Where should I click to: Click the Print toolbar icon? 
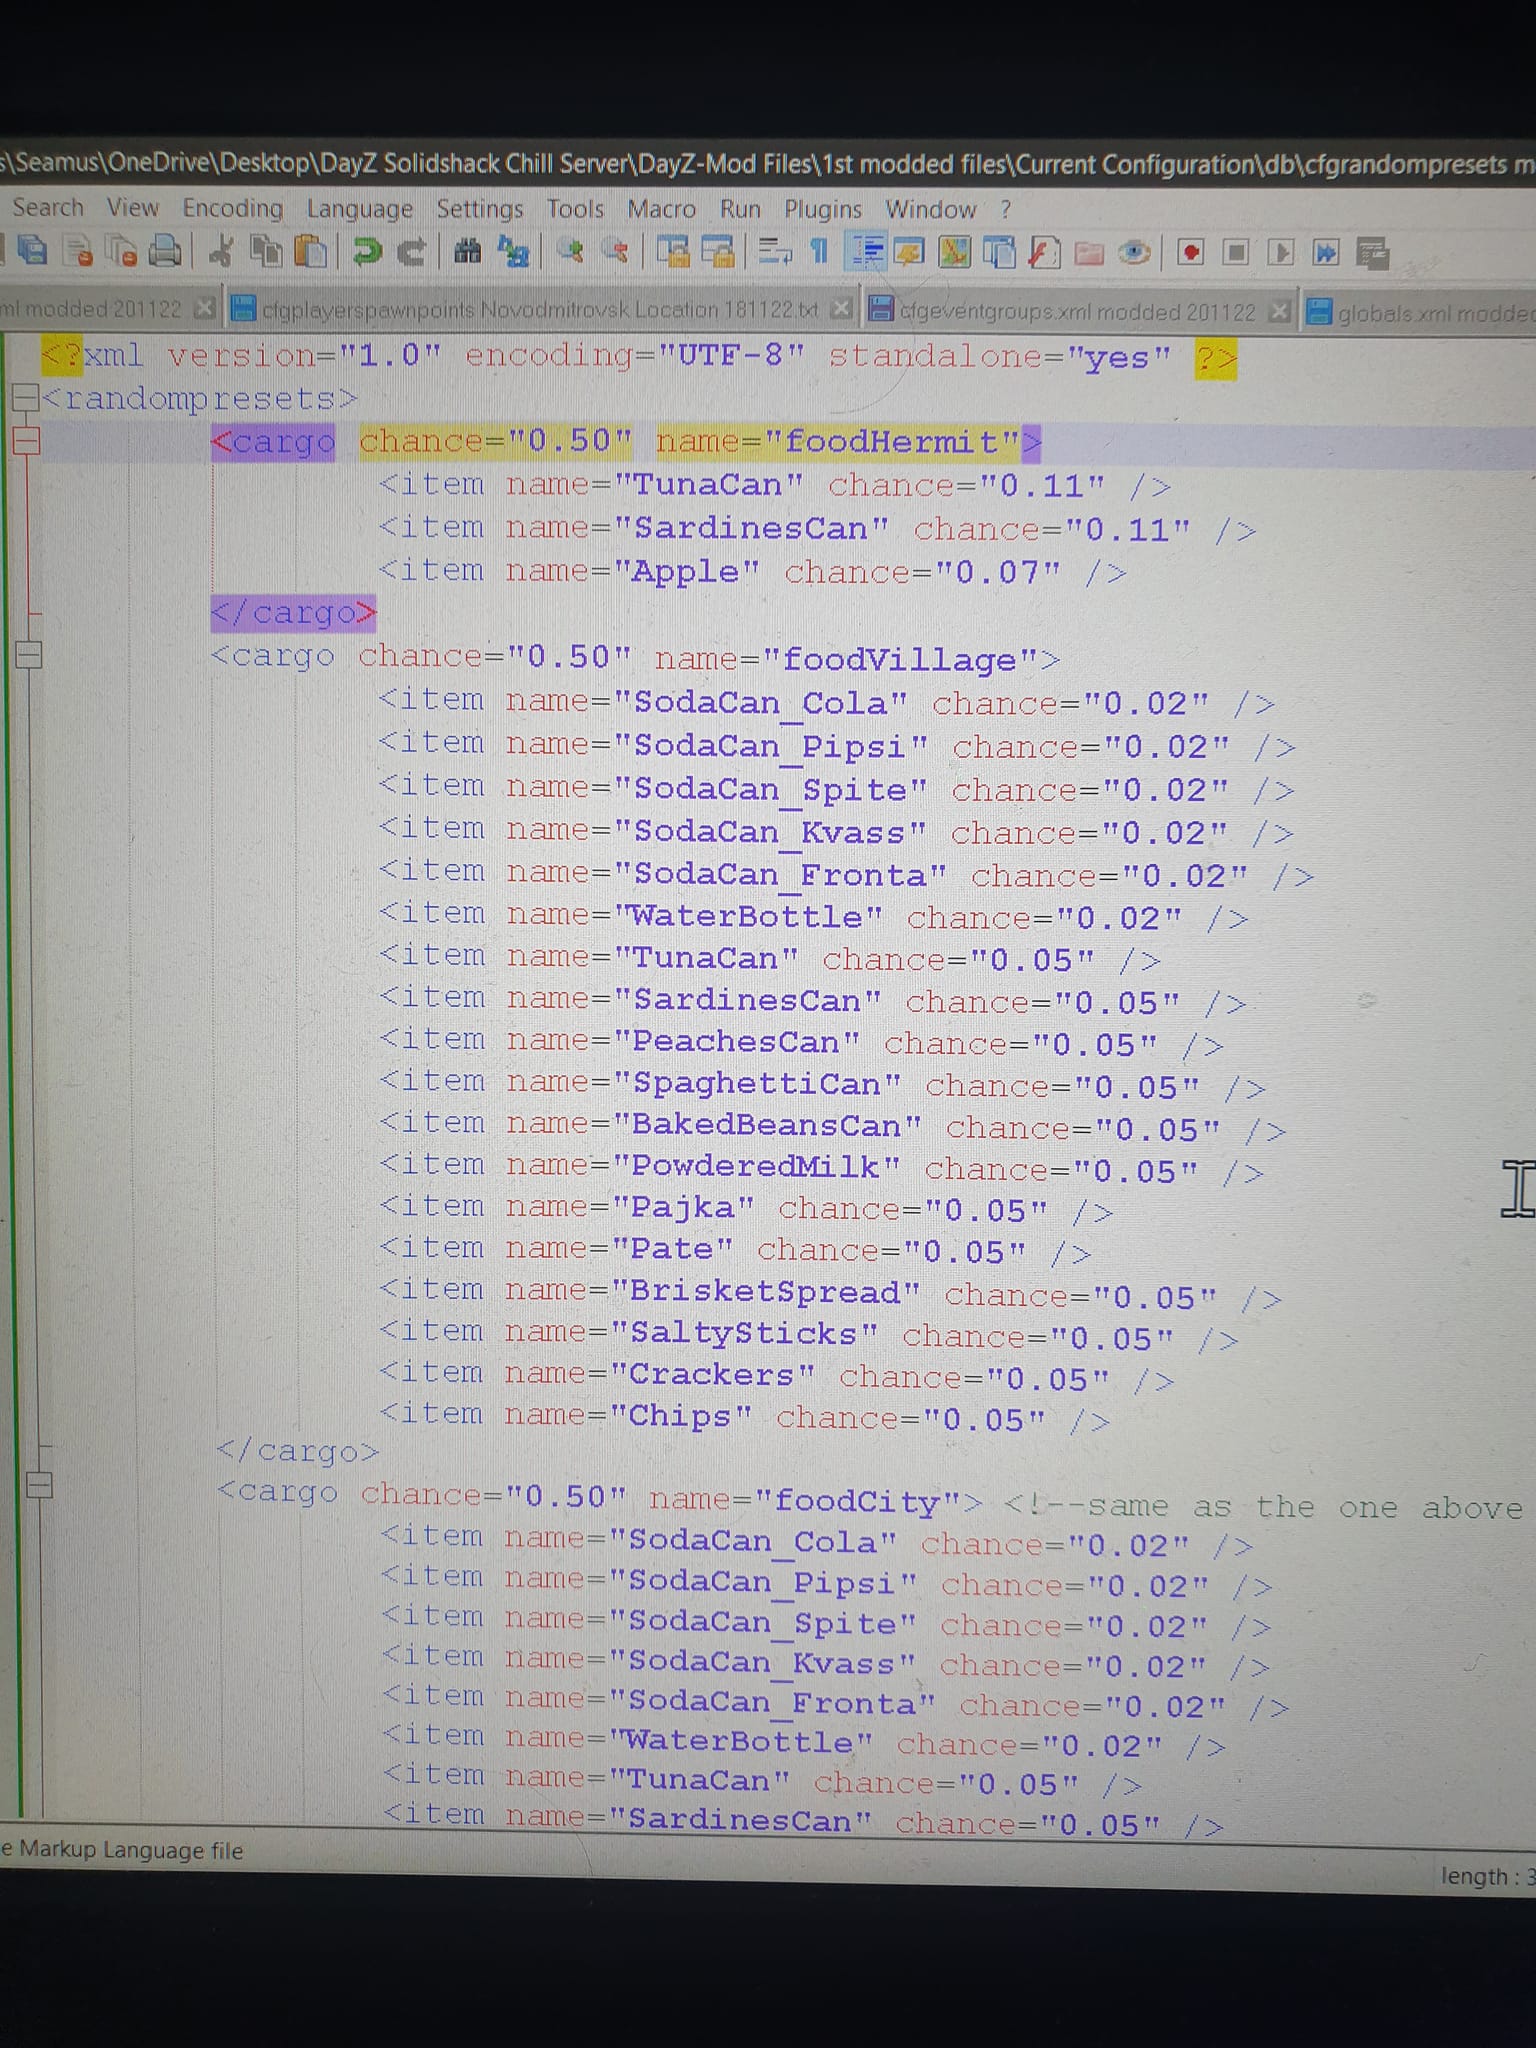(x=165, y=251)
